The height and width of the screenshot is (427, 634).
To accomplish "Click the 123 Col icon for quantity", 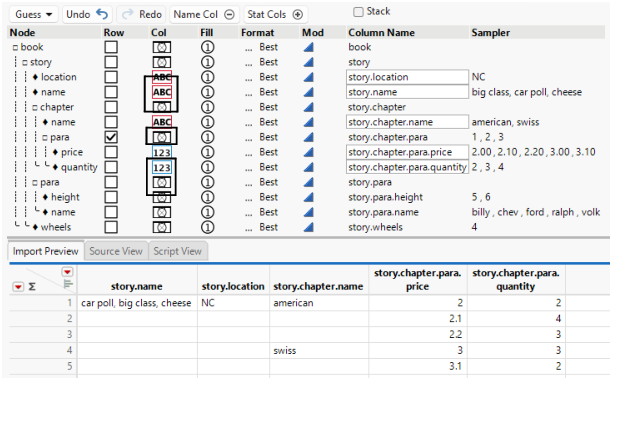I will point(162,167).
